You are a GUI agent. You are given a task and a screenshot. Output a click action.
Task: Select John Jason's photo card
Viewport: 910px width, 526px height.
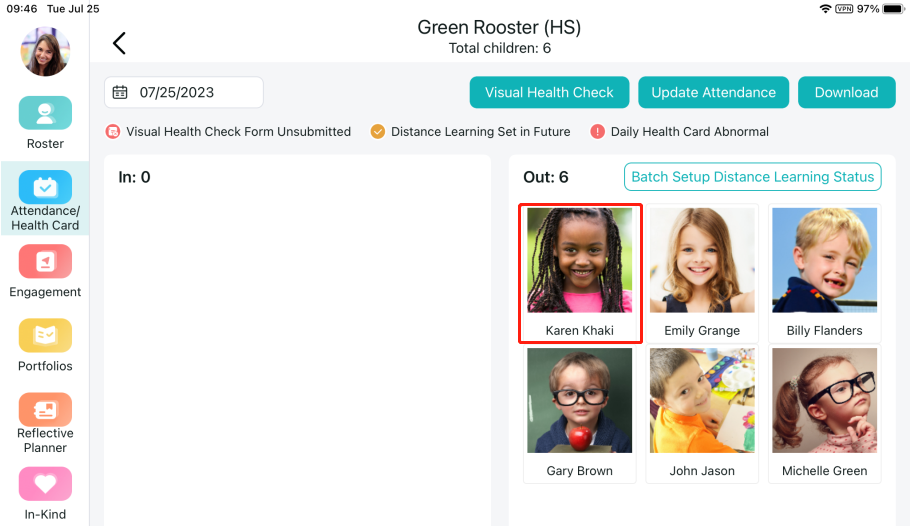(x=702, y=413)
